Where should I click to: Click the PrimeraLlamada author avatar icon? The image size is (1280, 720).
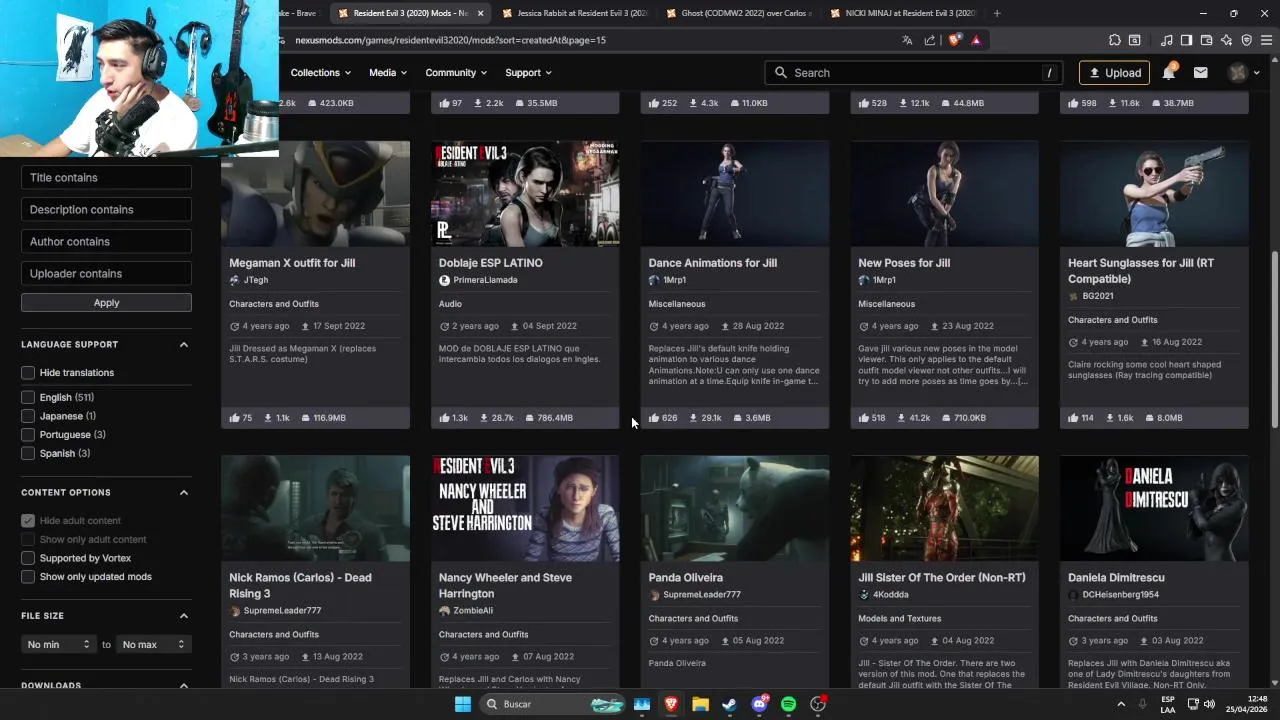pos(444,280)
